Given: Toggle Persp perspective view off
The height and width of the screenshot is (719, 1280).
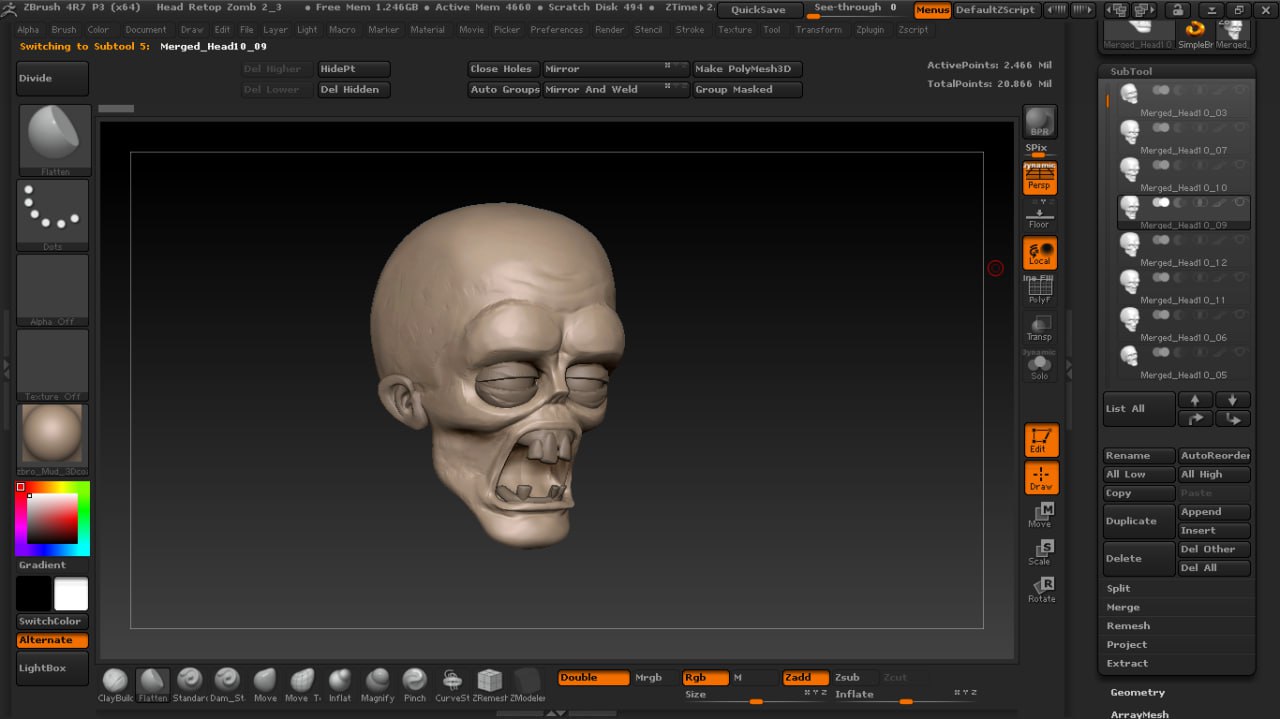Looking at the screenshot, I should click(1040, 178).
